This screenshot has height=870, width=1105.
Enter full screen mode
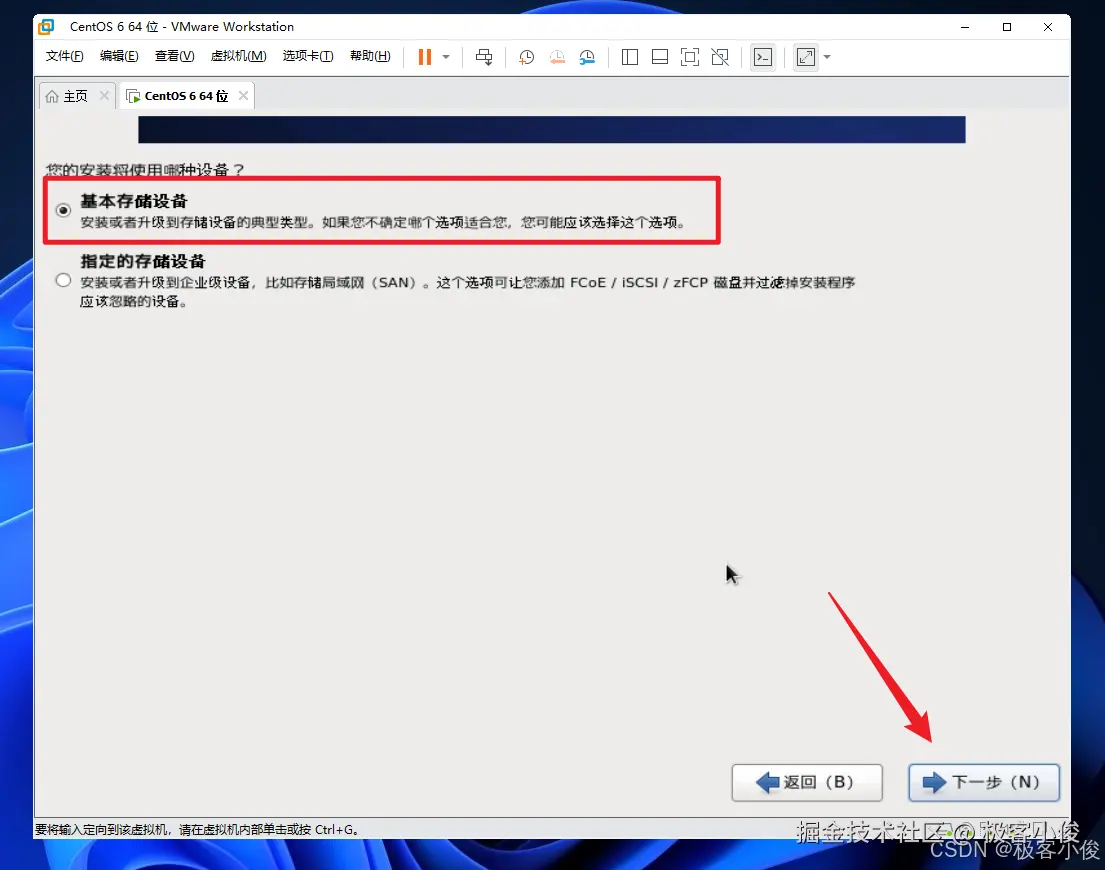[x=690, y=57]
